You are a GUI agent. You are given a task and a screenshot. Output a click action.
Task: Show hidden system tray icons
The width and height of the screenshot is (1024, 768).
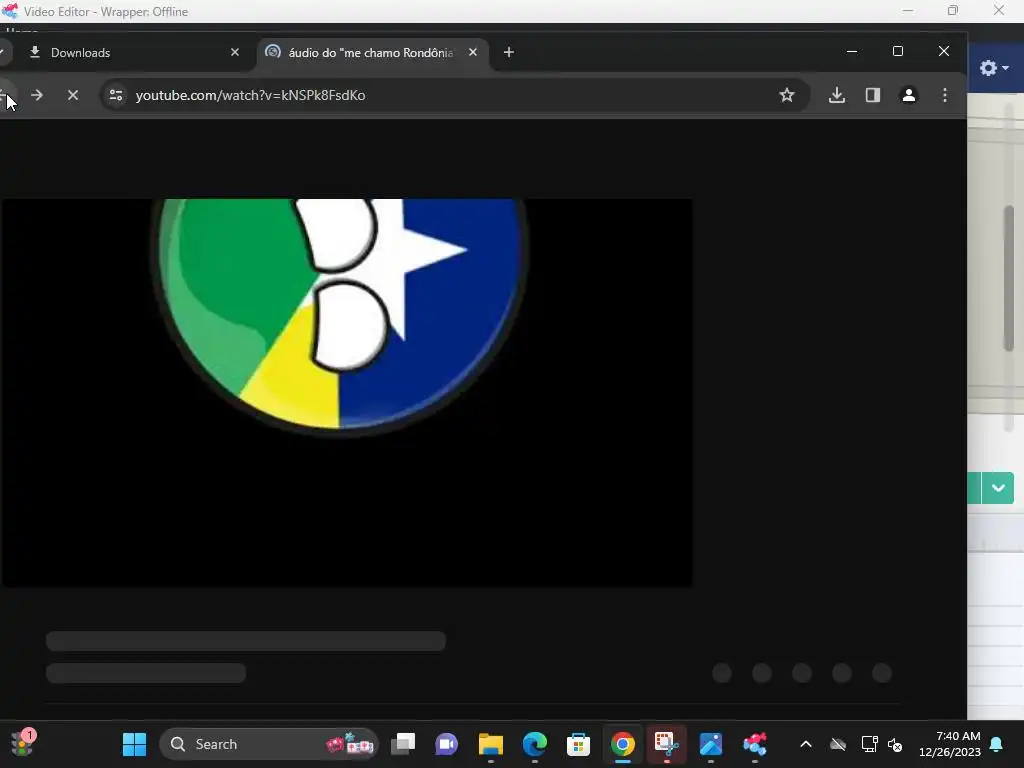click(806, 744)
